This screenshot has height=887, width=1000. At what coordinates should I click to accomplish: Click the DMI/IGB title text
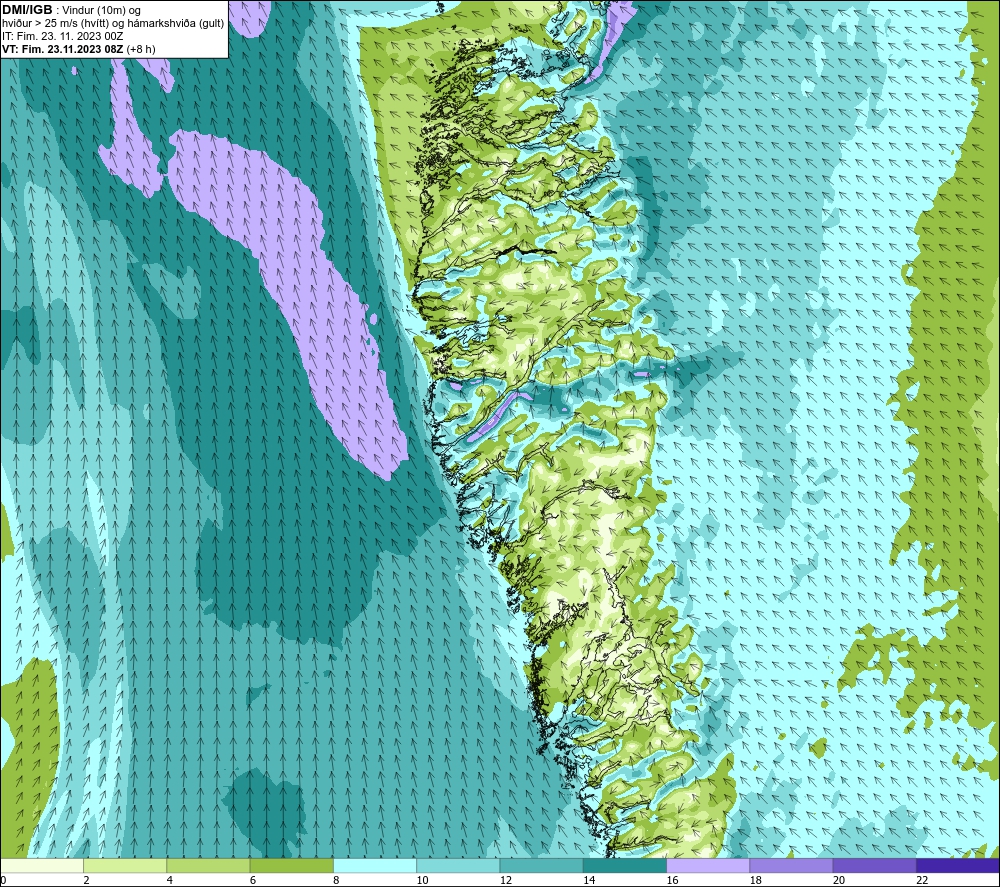click(x=27, y=10)
